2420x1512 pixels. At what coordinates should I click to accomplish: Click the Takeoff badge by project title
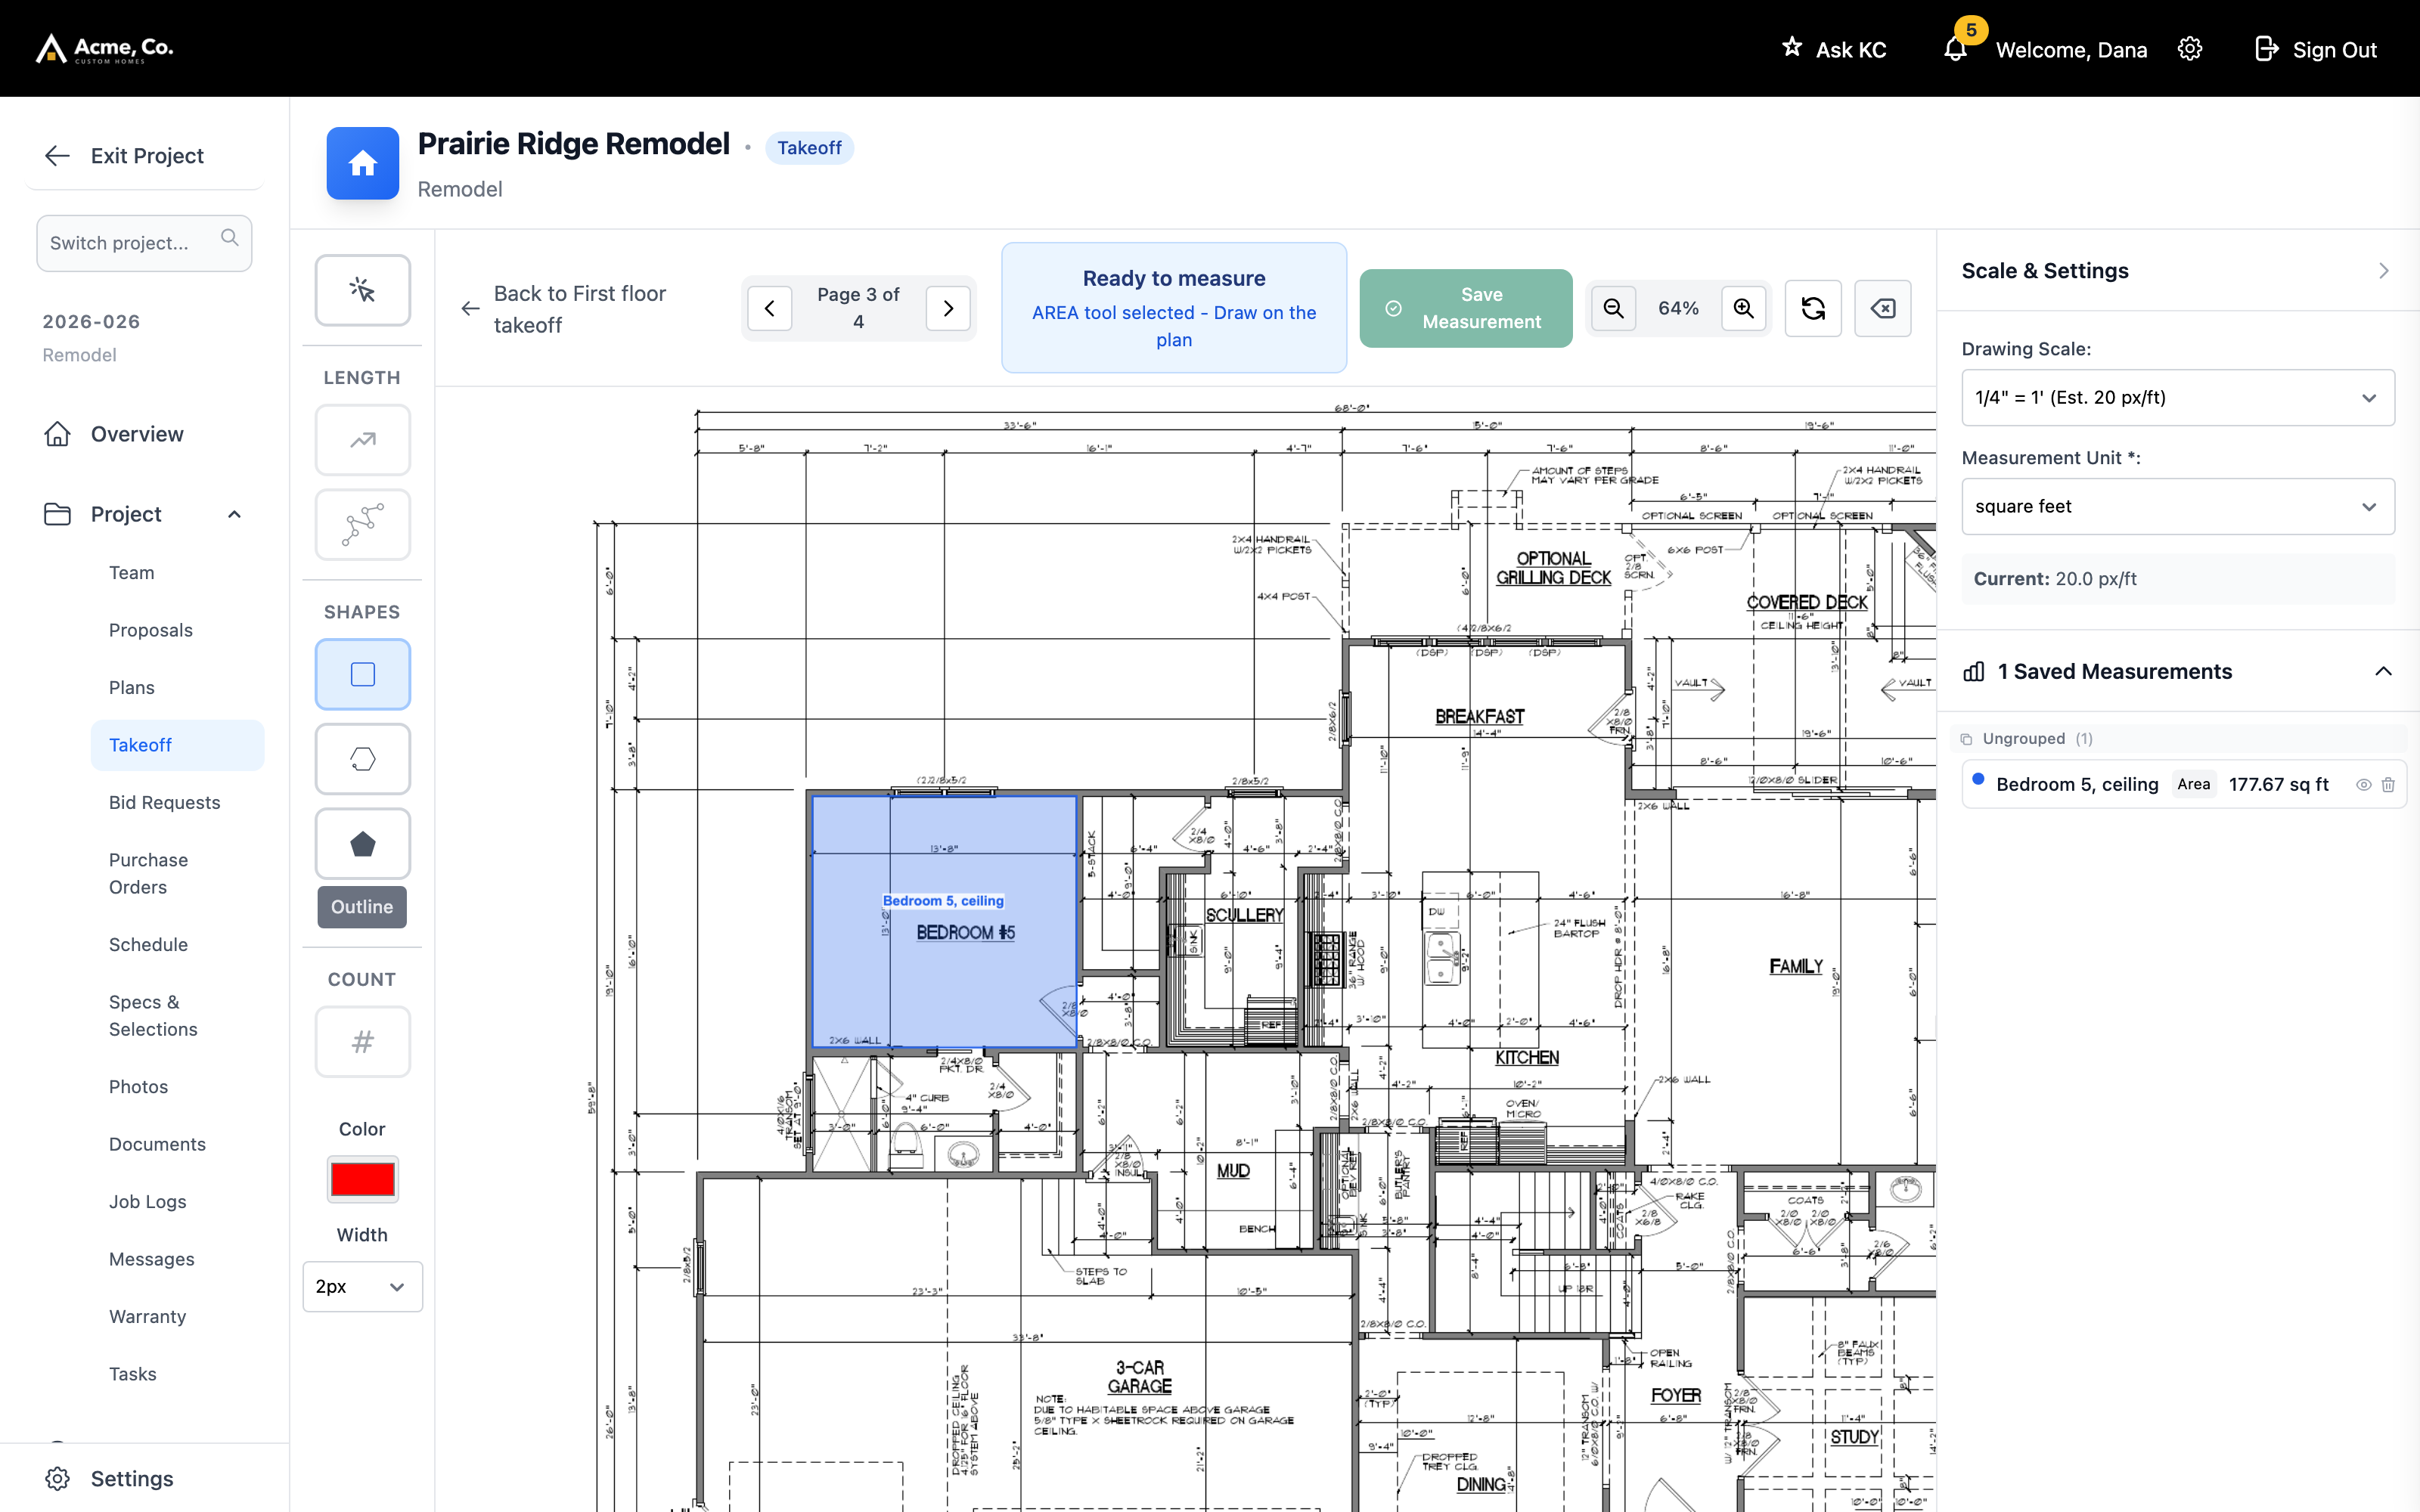[x=809, y=148]
